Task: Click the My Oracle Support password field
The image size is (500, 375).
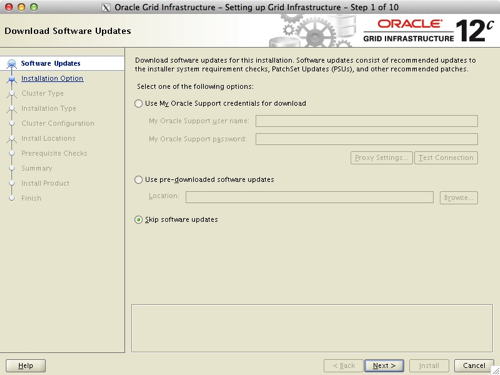Action: 366,139
